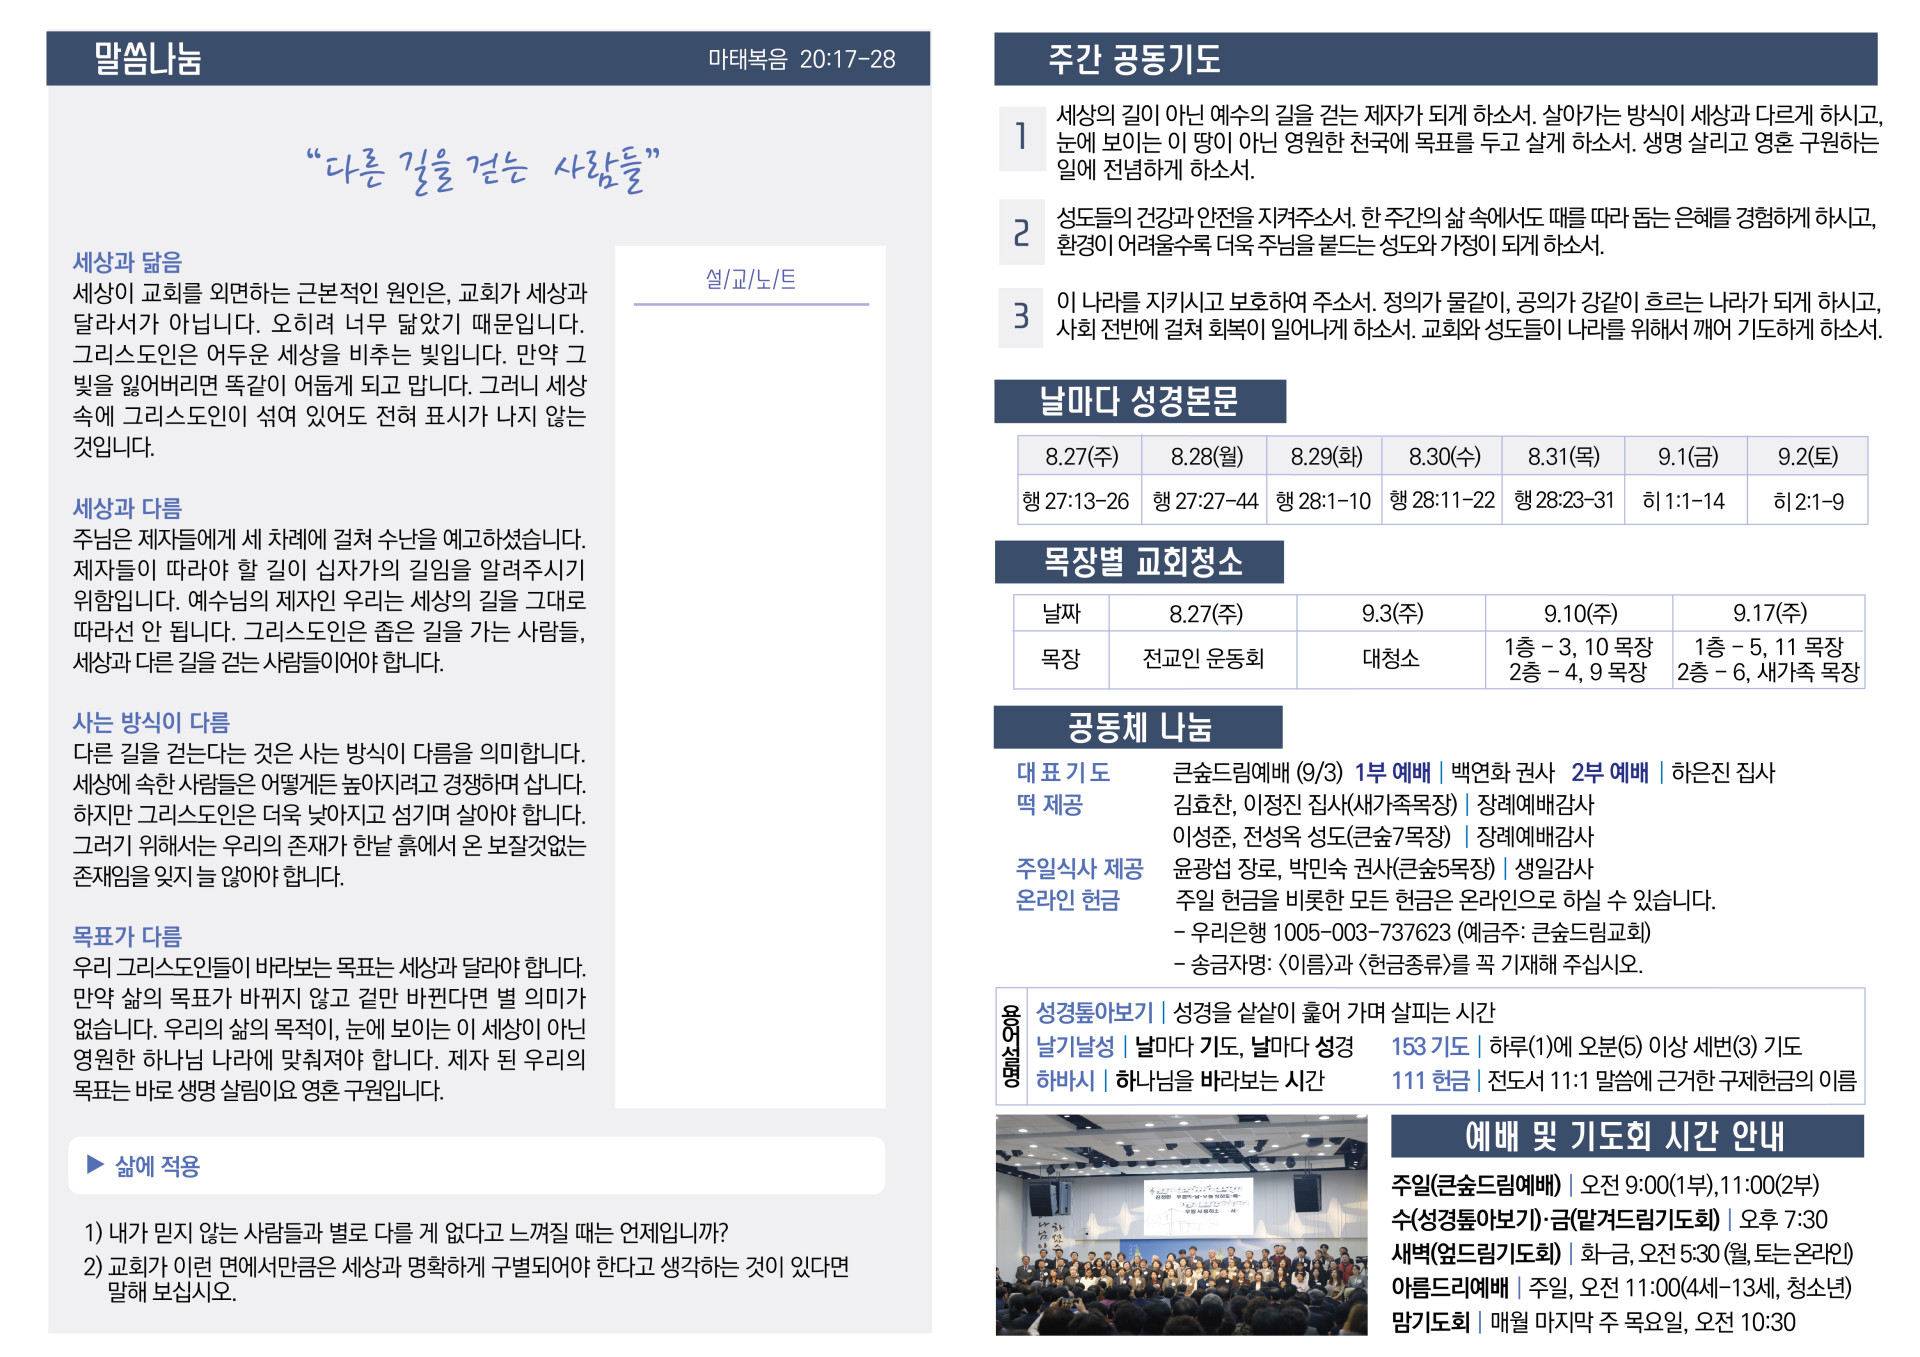This screenshot has height=1357, width=1920.
Task: Click the 행 28:11-22 passage cell
Action: (x=1442, y=500)
